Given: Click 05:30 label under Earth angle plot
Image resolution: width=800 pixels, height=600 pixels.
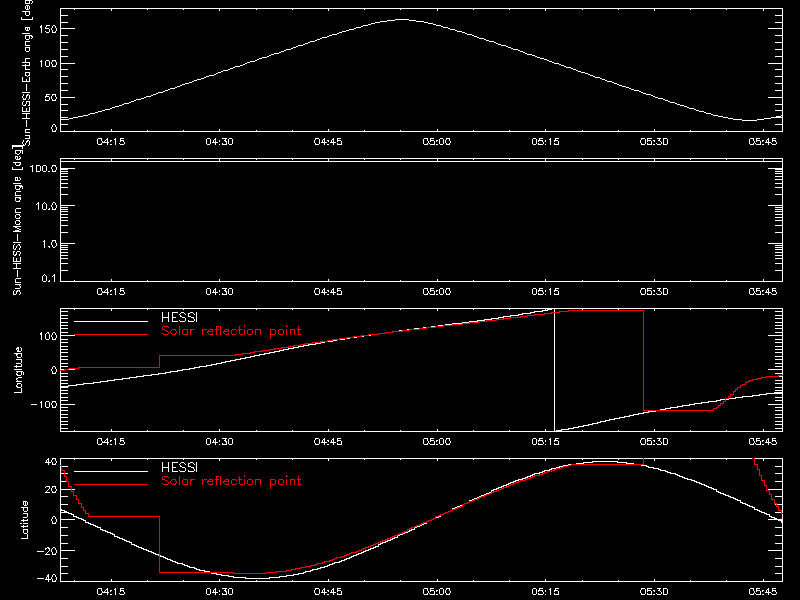Looking at the screenshot, I should click(x=654, y=142).
